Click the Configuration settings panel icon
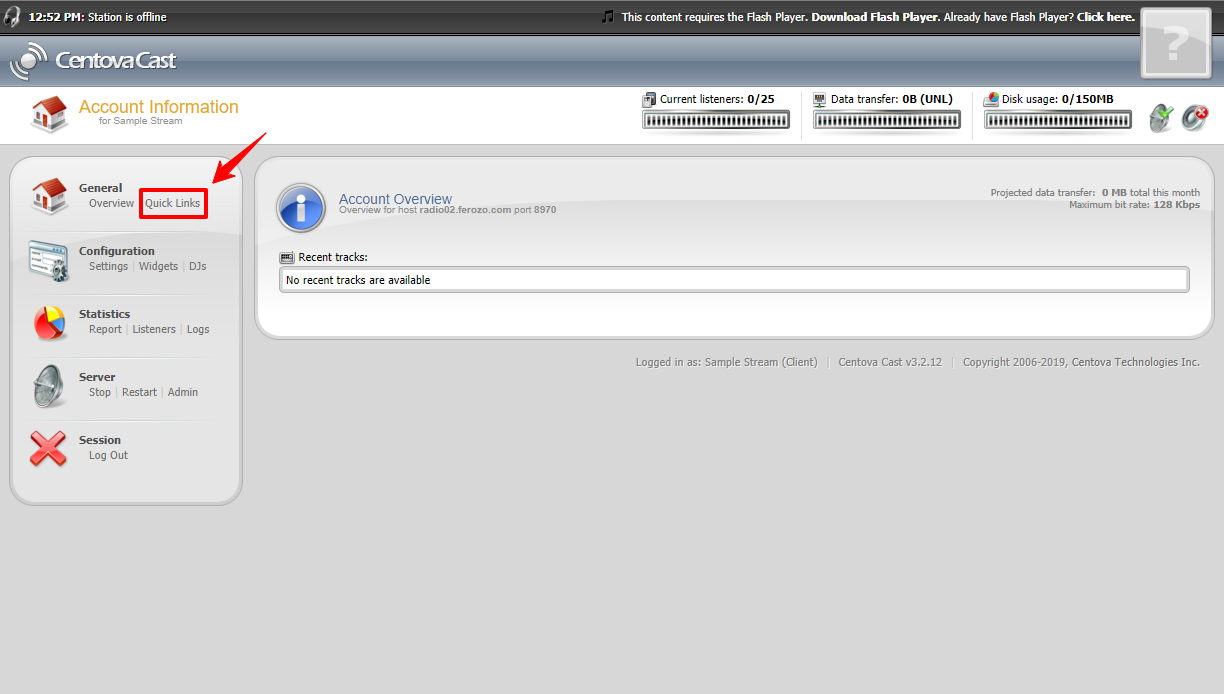 (x=48, y=260)
